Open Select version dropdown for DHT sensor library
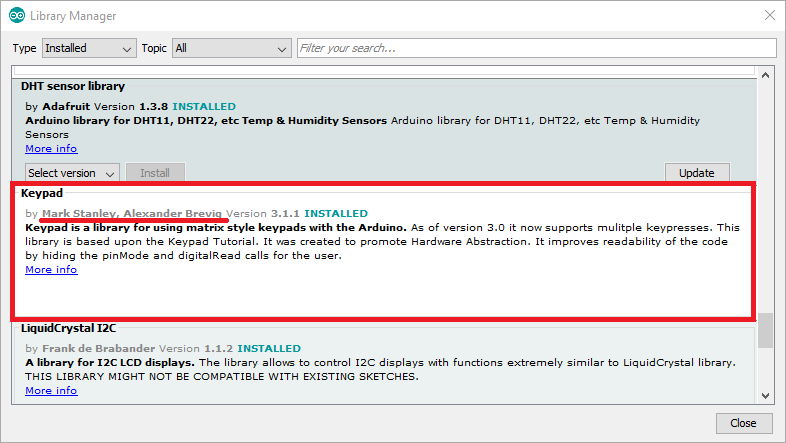This screenshot has width=786, height=443. (72, 173)
